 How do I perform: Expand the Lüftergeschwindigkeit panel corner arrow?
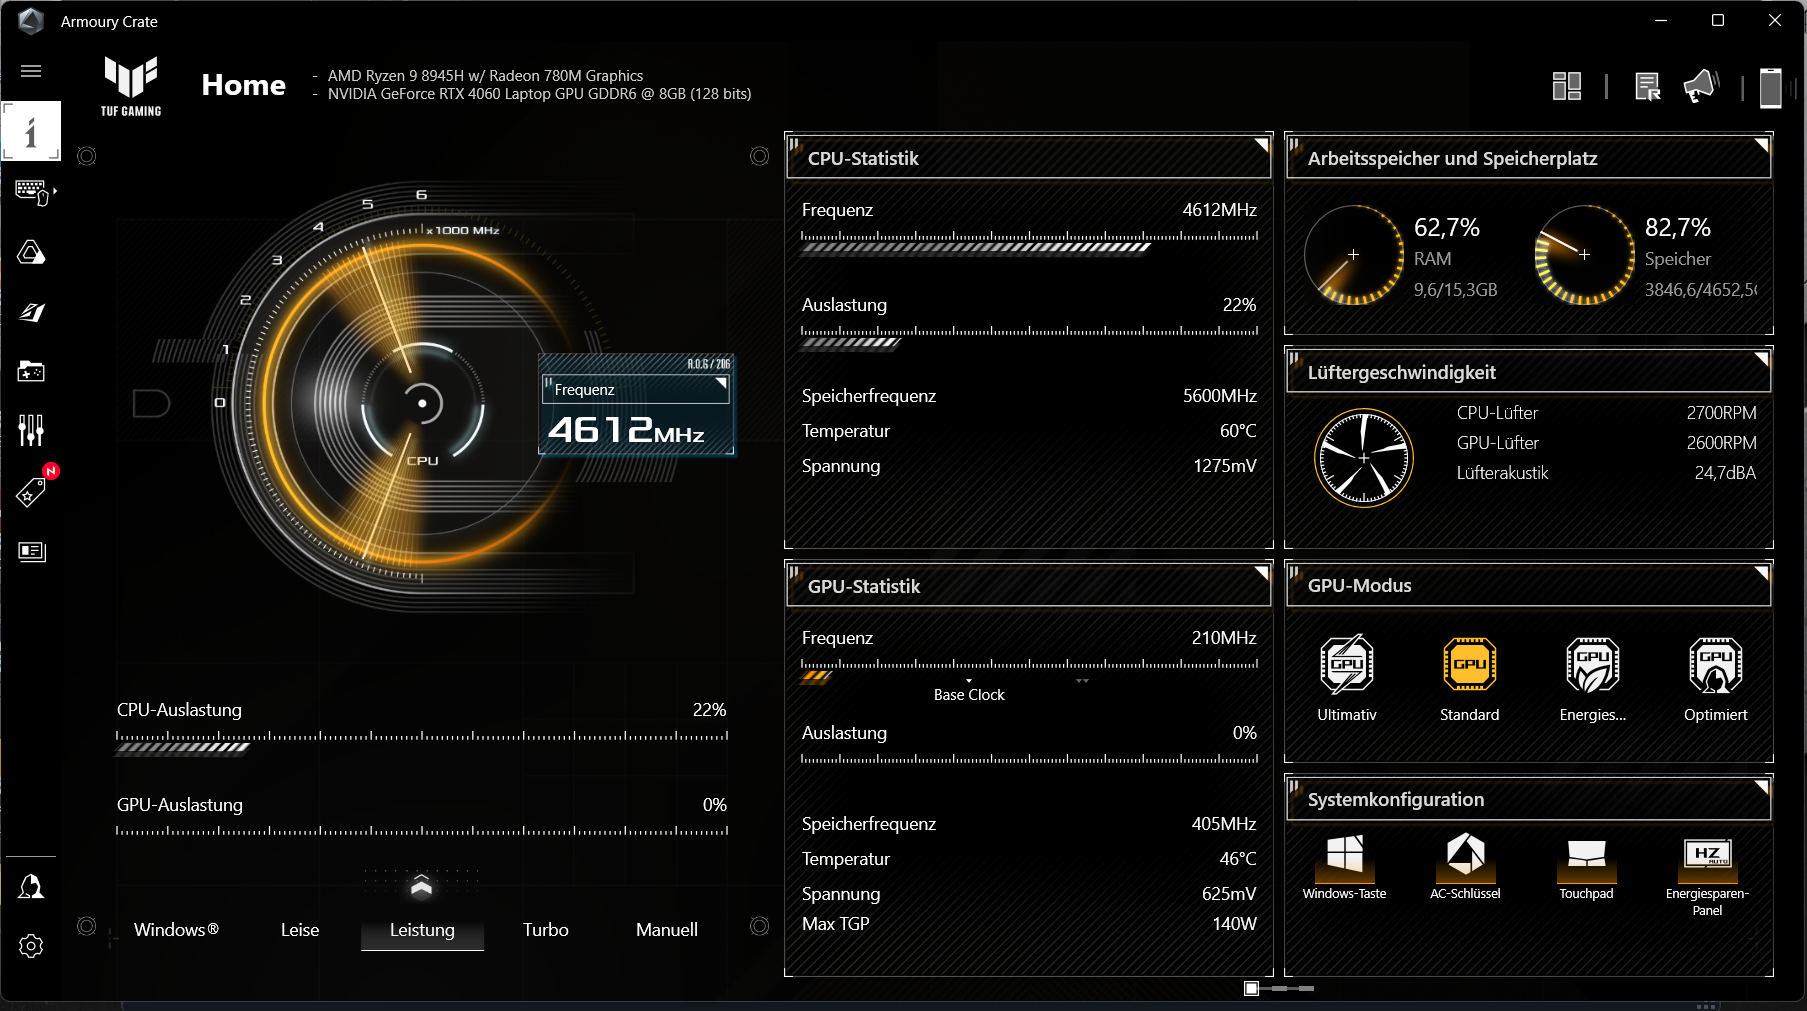pos(1761,359)
